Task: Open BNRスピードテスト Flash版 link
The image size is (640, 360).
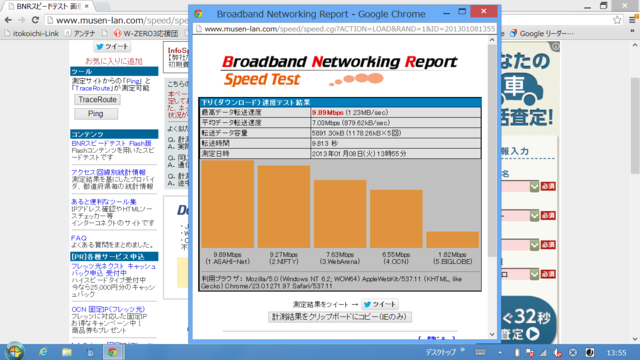Action: [111, 143]
